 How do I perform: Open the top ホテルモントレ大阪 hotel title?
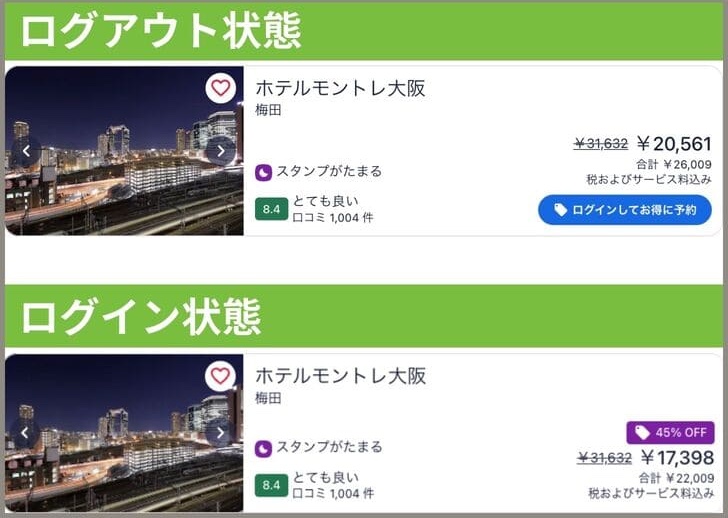click(340, 88)
